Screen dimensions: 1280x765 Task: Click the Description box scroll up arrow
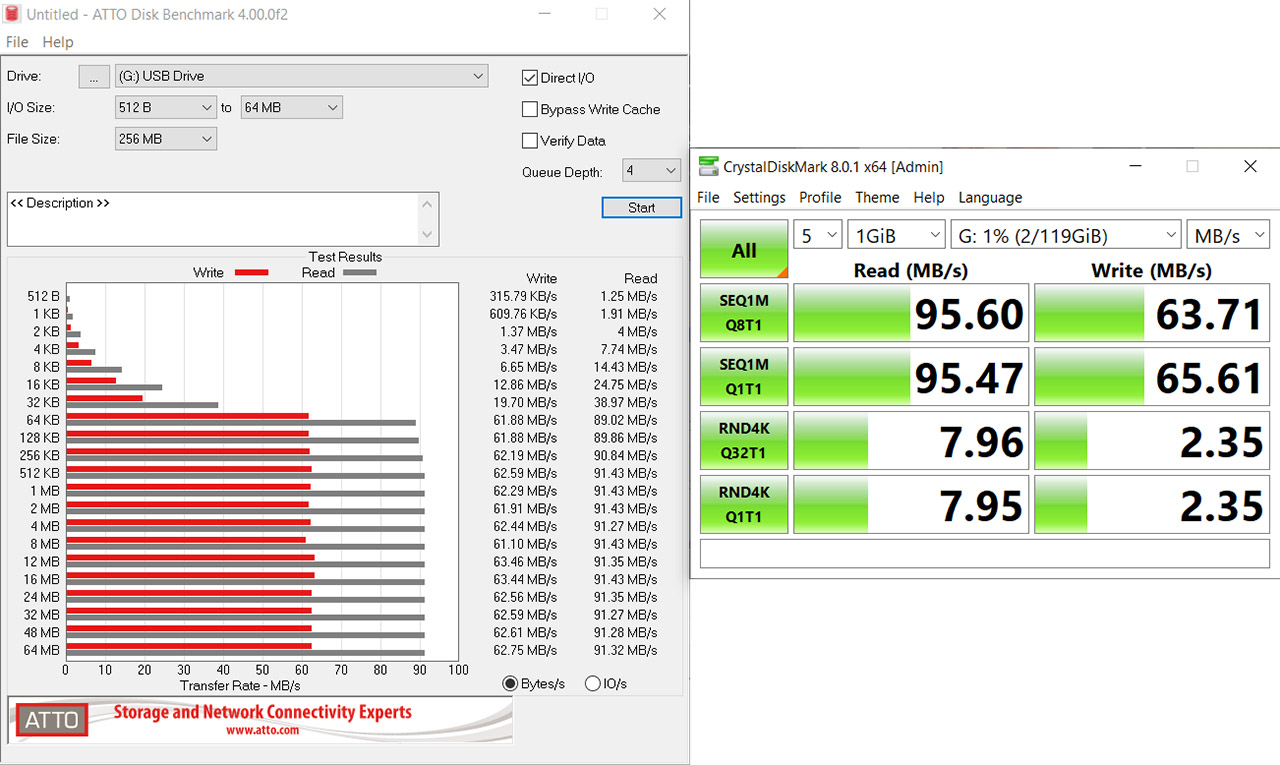(429, 203)
